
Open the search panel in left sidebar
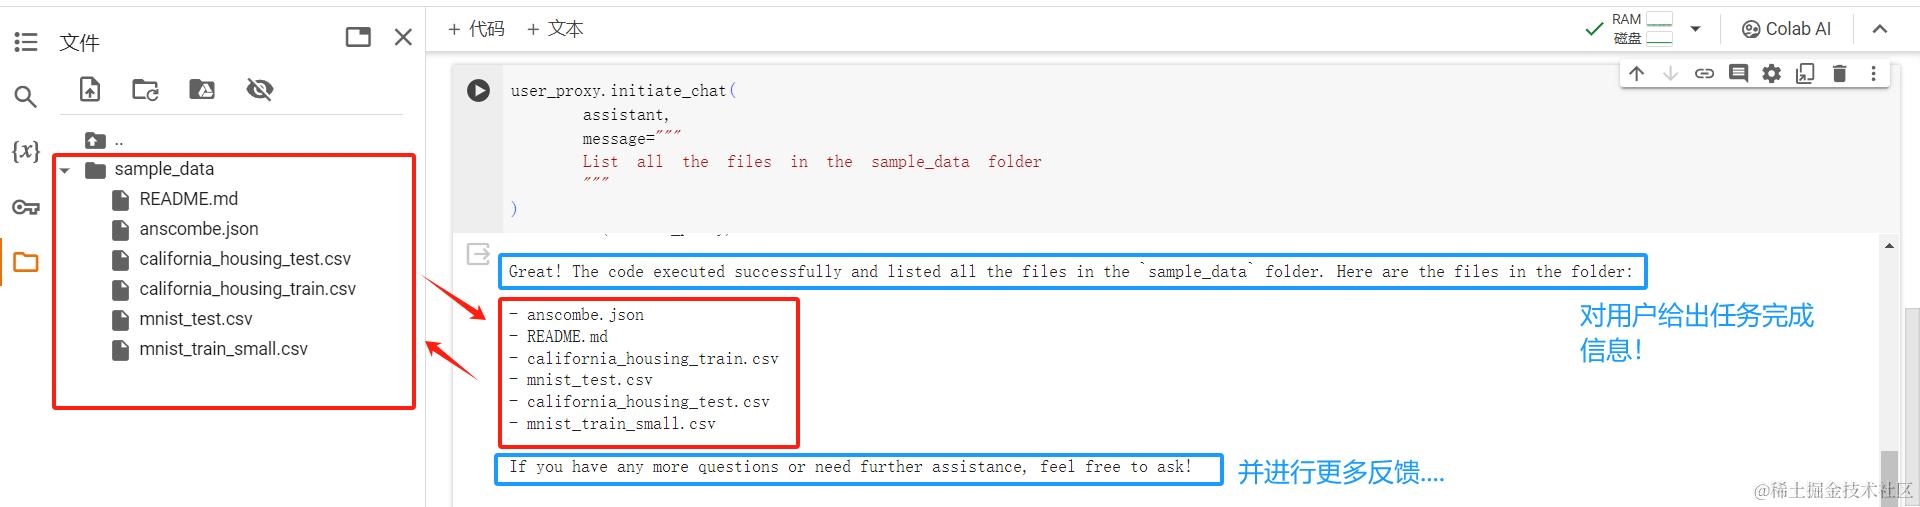26,97
